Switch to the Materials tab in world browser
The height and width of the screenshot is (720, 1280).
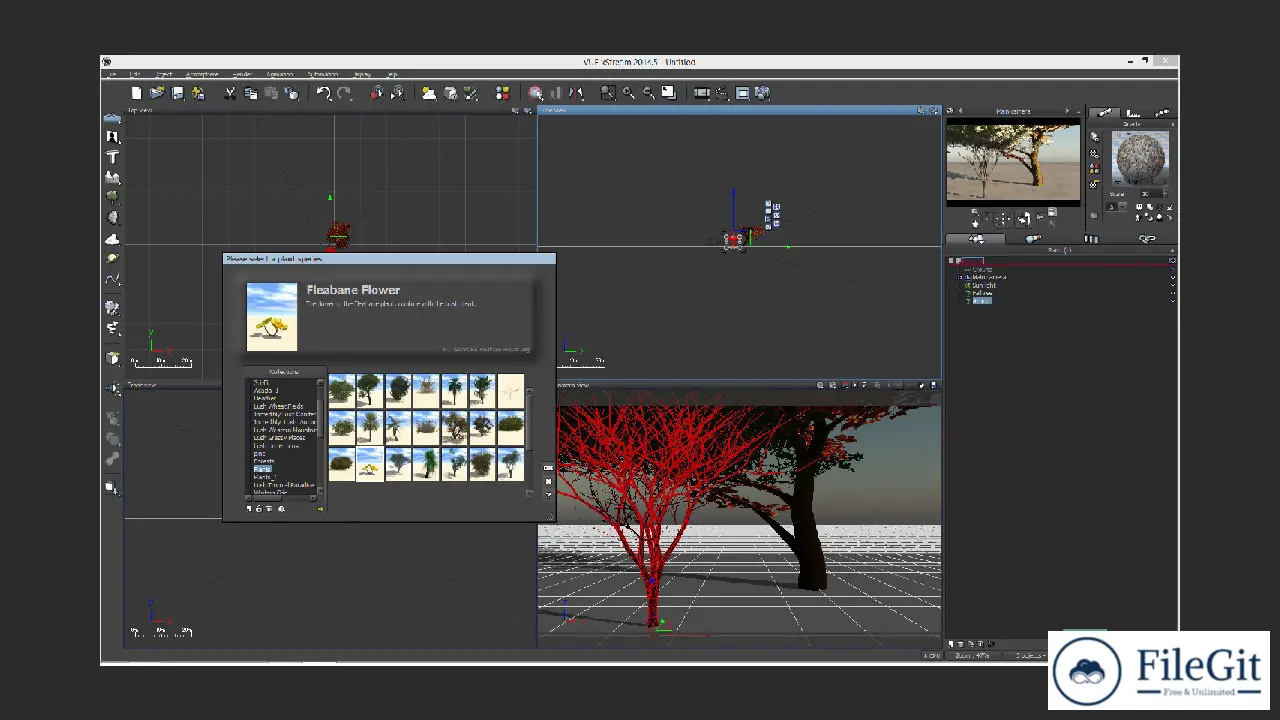[1034, 239]
